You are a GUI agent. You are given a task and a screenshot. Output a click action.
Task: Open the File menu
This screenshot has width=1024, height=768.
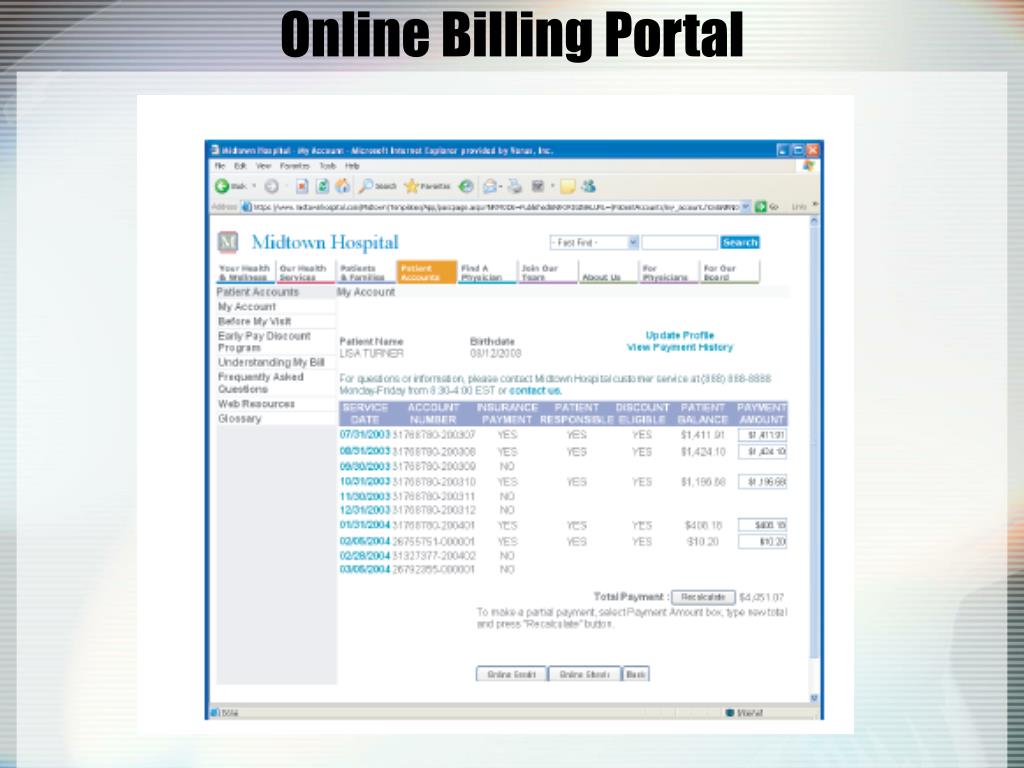click(220, 166)
